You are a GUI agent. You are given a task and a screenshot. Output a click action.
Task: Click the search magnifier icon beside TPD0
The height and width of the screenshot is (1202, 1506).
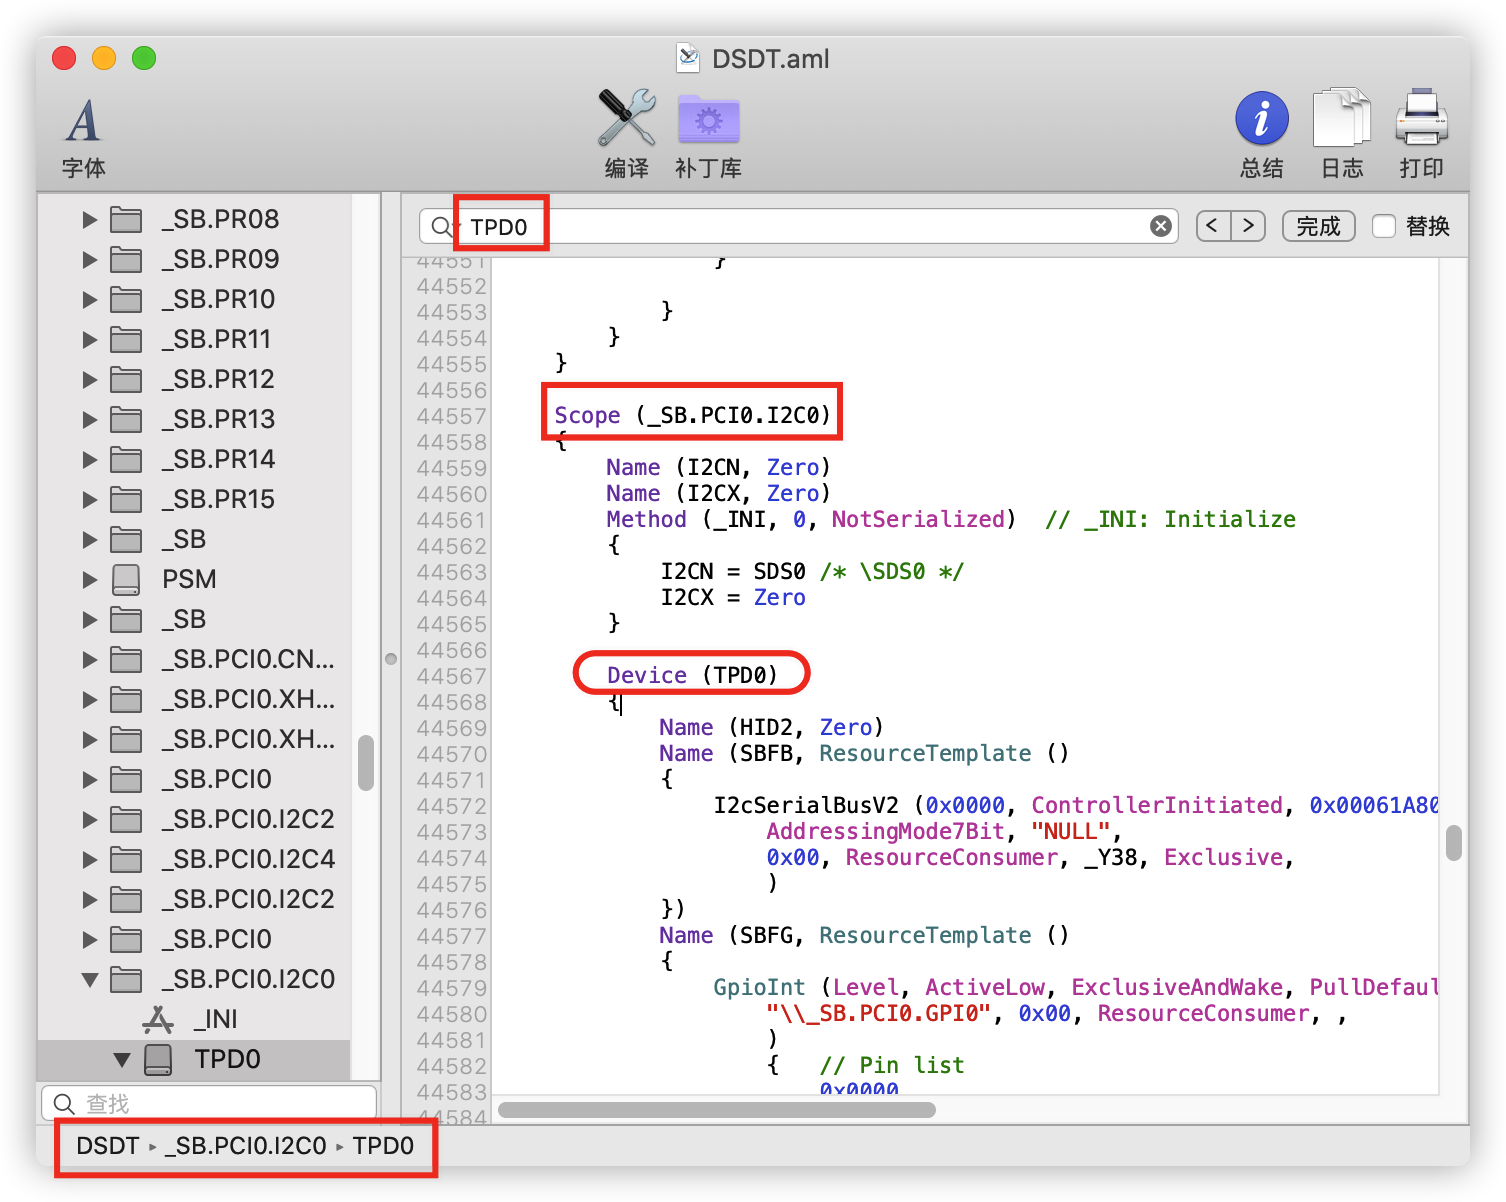441,227
